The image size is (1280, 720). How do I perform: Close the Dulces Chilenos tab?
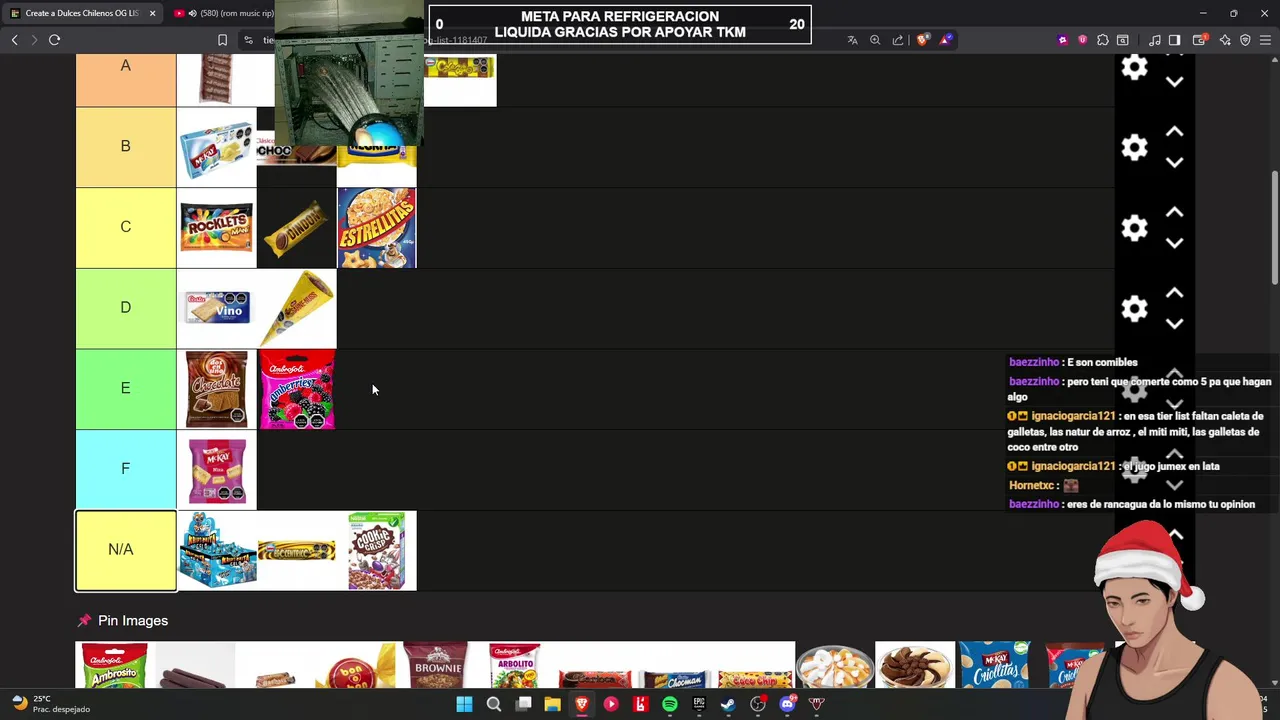(152, 13)
